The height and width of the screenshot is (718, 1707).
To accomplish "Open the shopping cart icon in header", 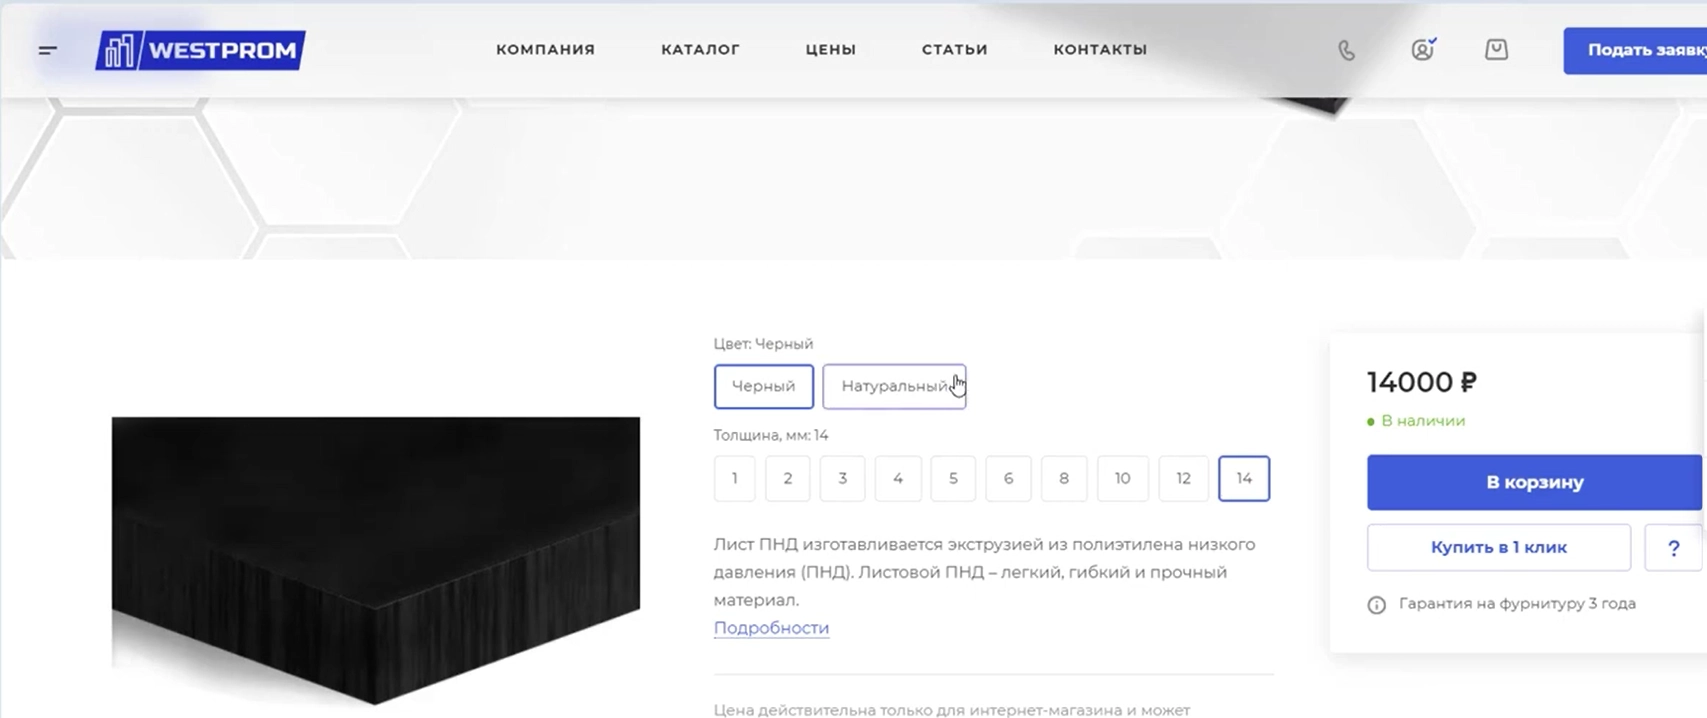I will [x=1496, y=49].
